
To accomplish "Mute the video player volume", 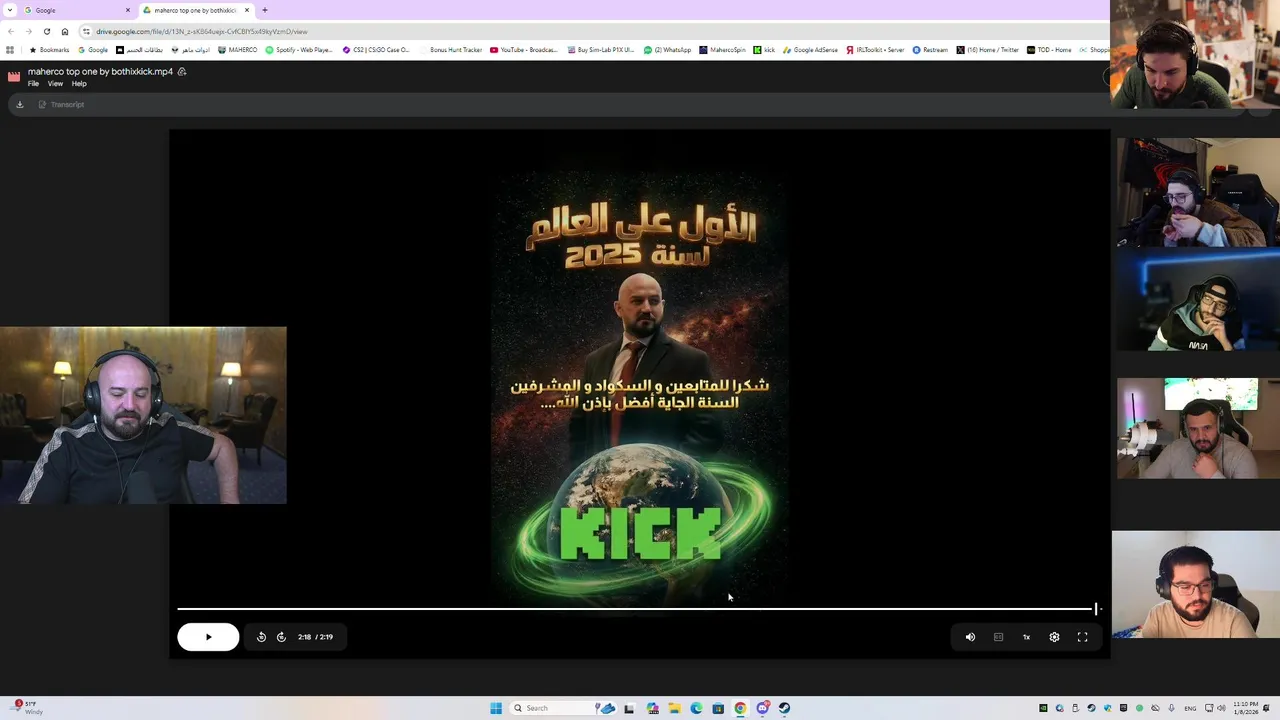I will 970,637.
